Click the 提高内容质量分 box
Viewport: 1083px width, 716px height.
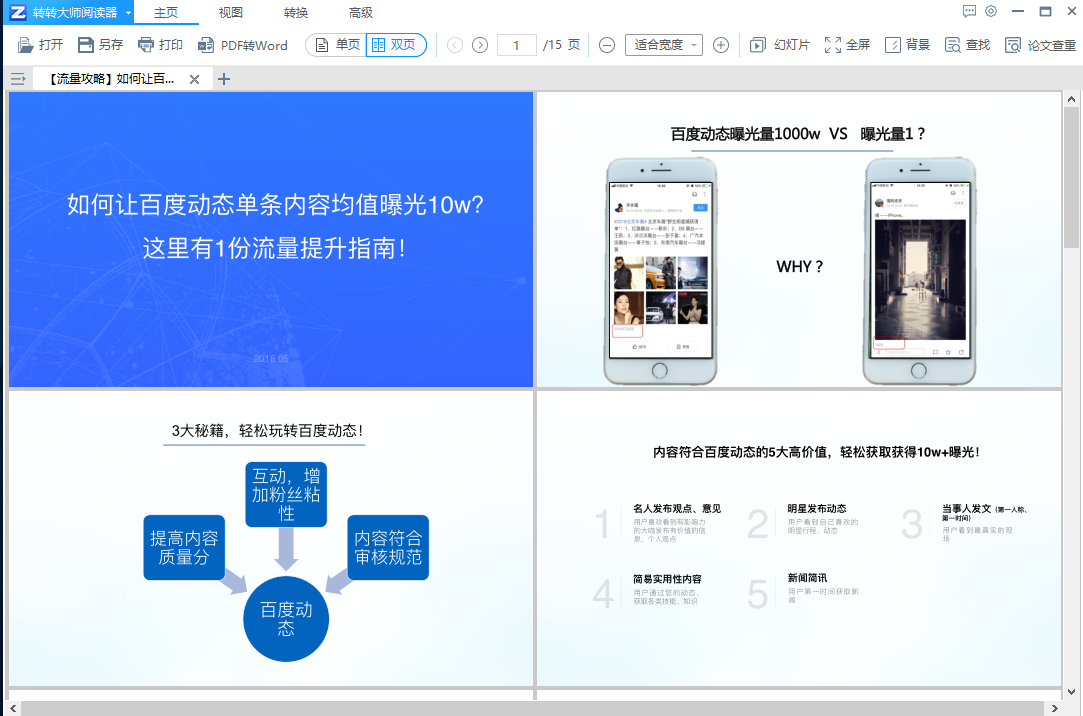(x=184, y=548)
